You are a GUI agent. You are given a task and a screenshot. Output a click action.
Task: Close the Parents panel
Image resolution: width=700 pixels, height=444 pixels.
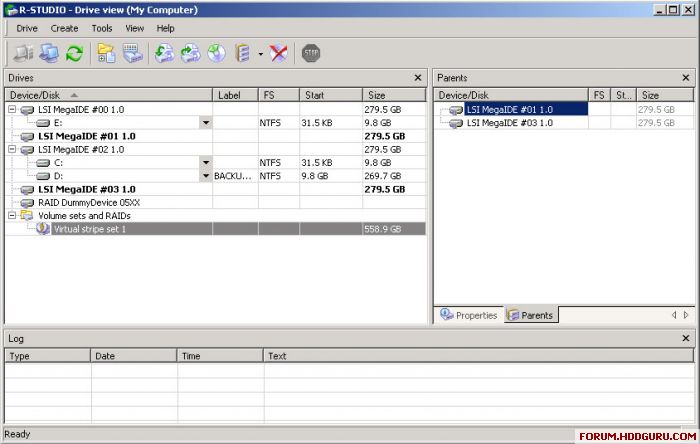(x=686, y=78)
